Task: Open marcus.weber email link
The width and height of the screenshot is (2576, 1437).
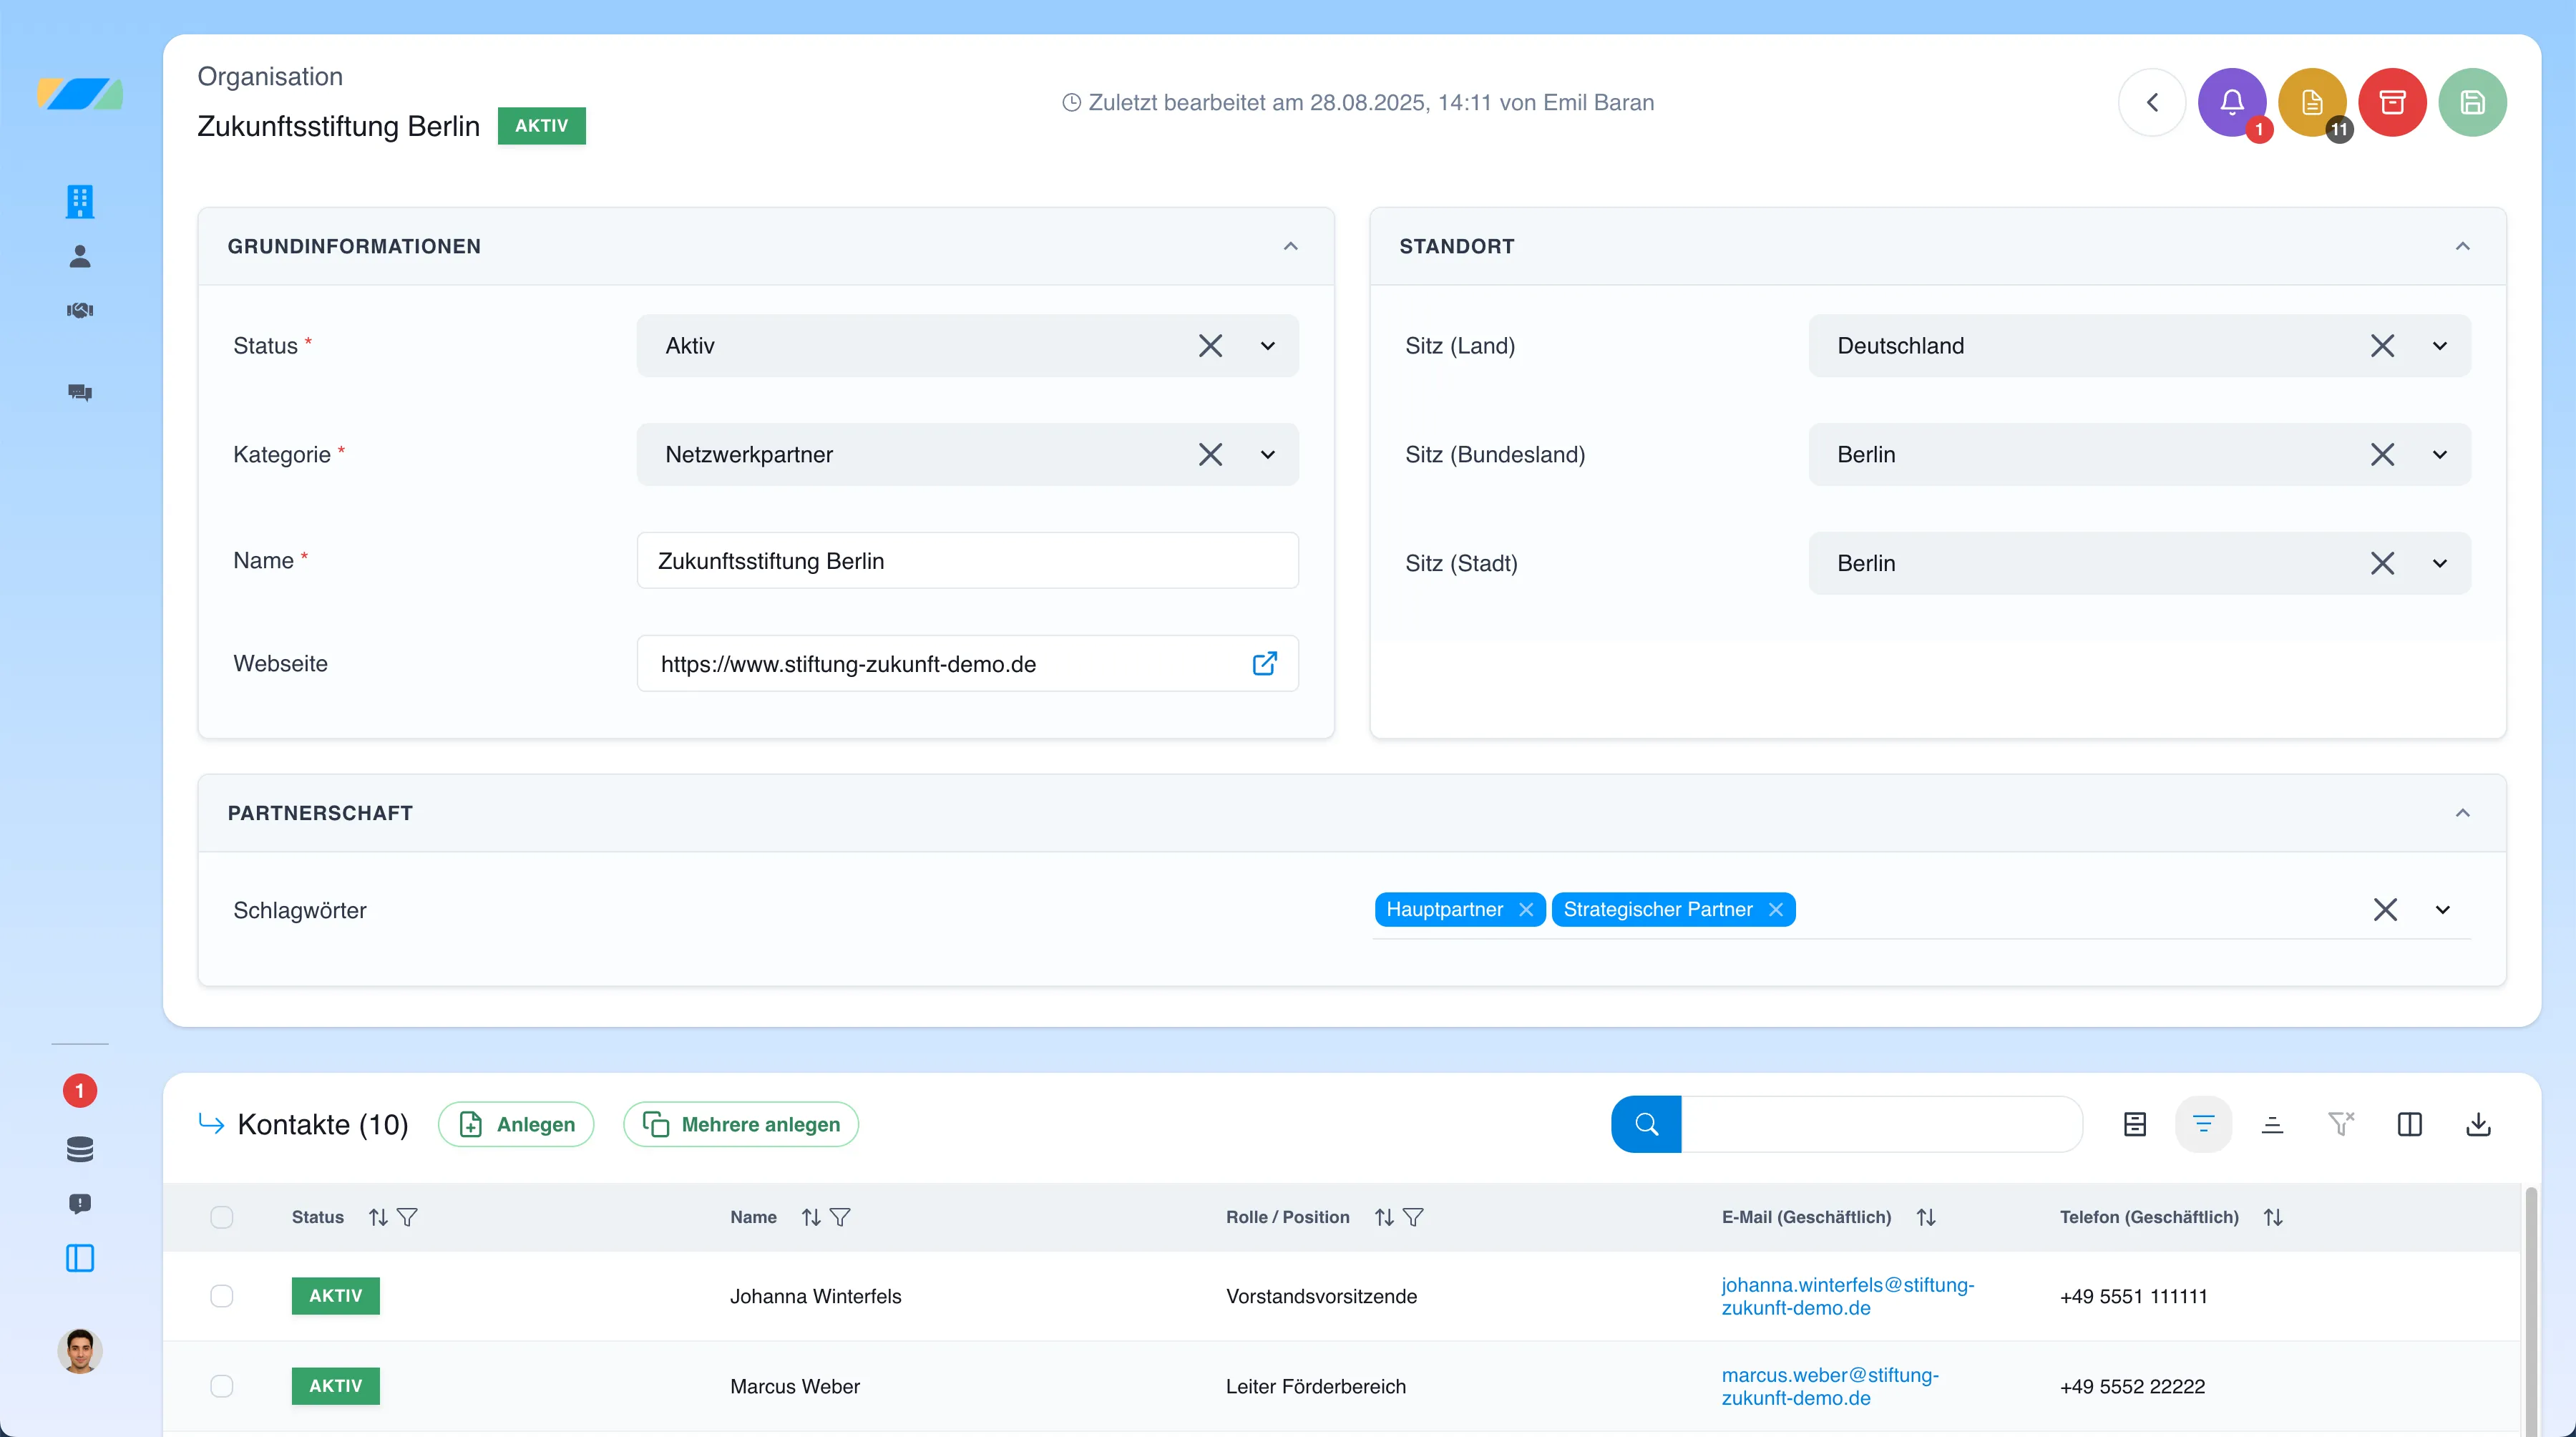Action: (1829, 1386)
